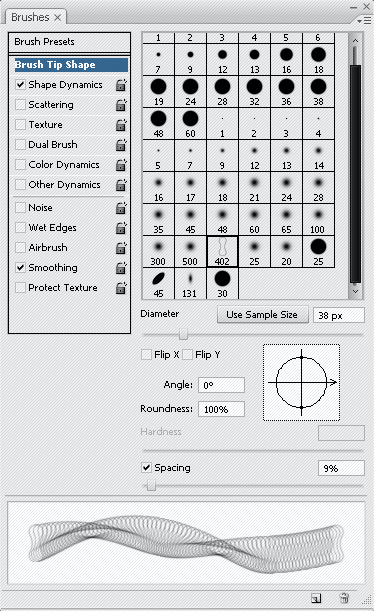This screenshot has height=611, width=374.
Task: Toggle the lock icon for Texture
Action: [121, 125]
